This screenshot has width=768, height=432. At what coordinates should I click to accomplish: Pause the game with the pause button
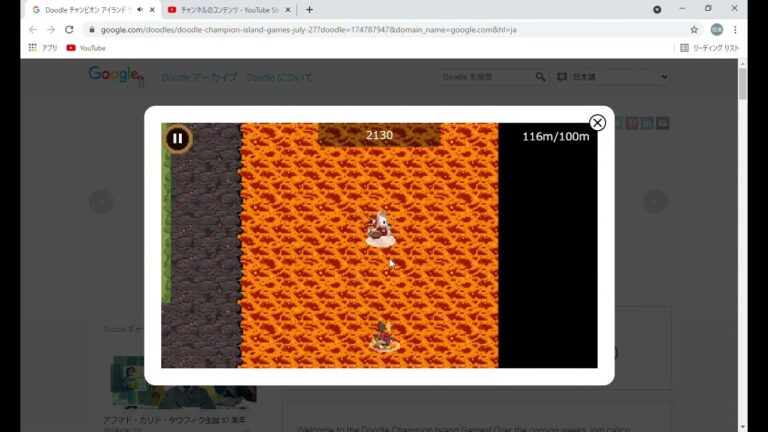click(177, 139)
